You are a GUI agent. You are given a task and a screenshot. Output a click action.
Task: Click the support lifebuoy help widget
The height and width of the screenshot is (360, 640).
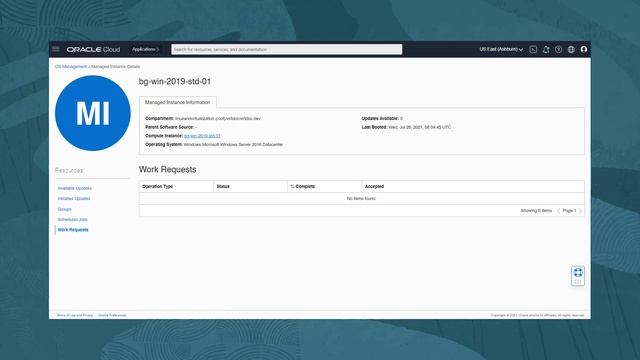tap(578, 276)
